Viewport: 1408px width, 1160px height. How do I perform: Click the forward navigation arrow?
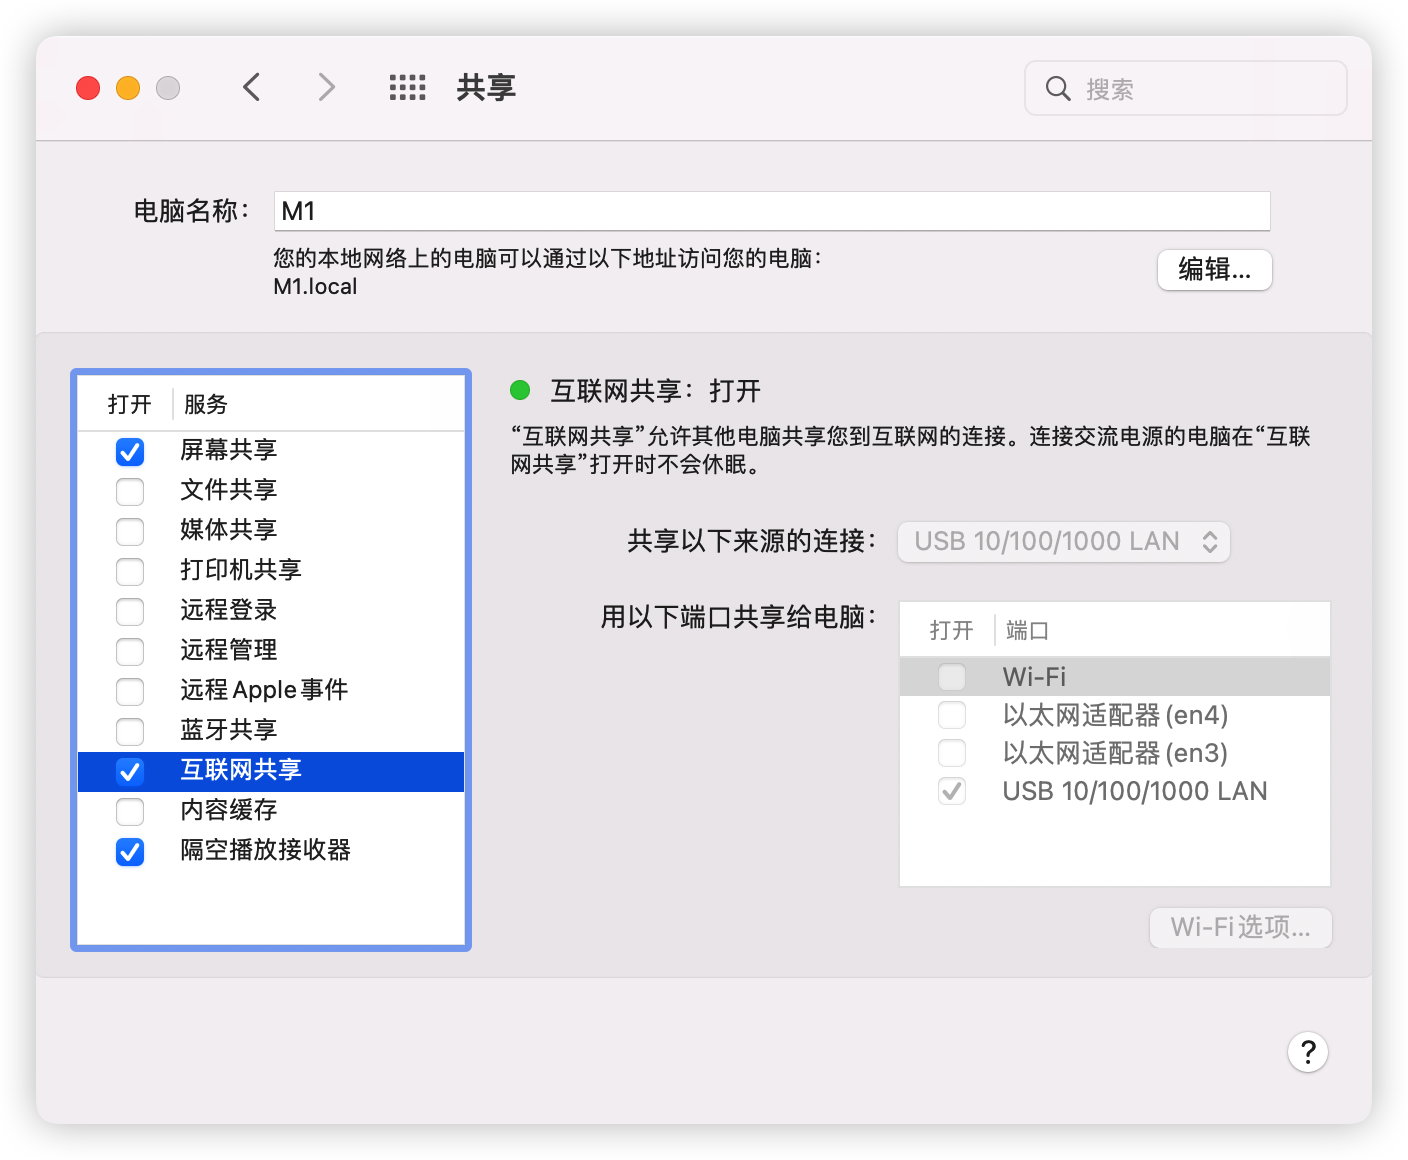[327, 87]
